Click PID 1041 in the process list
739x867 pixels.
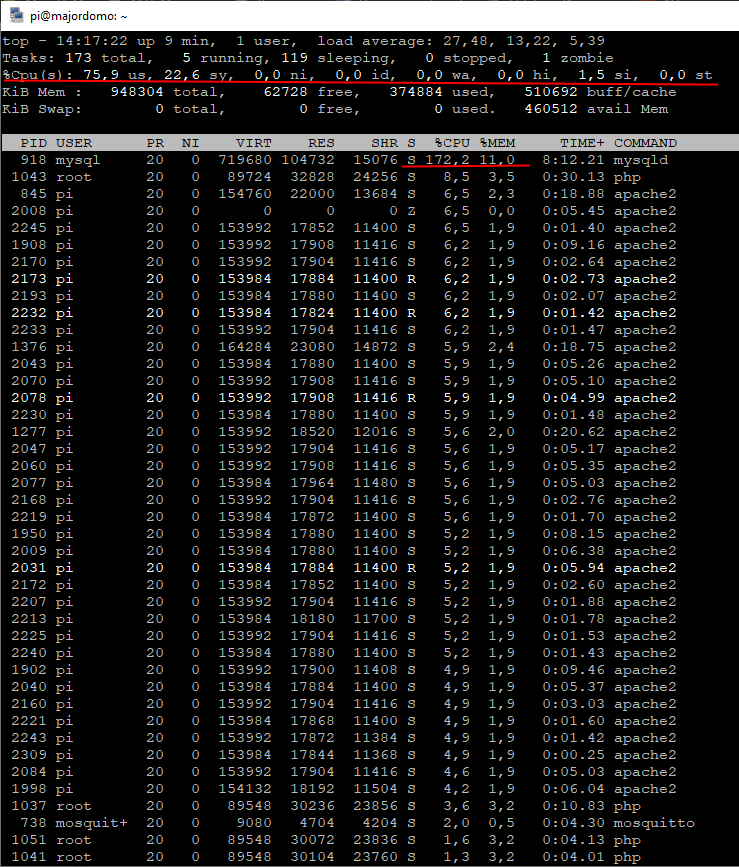click(x=29, y=857)
